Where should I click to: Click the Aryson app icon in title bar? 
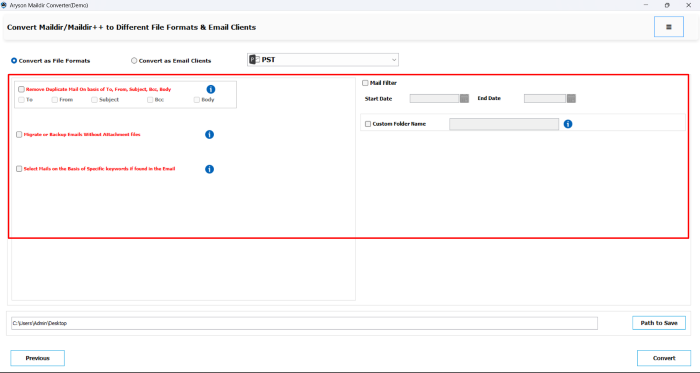coord(4,5)
